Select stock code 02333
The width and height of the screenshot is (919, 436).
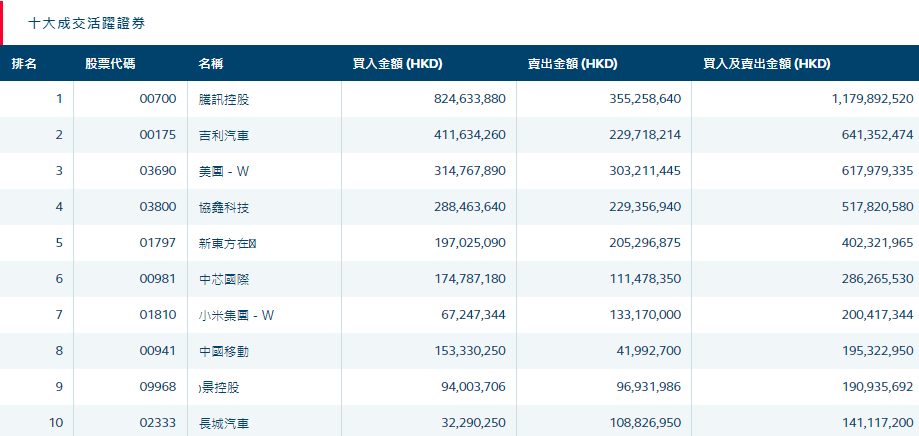158,423
